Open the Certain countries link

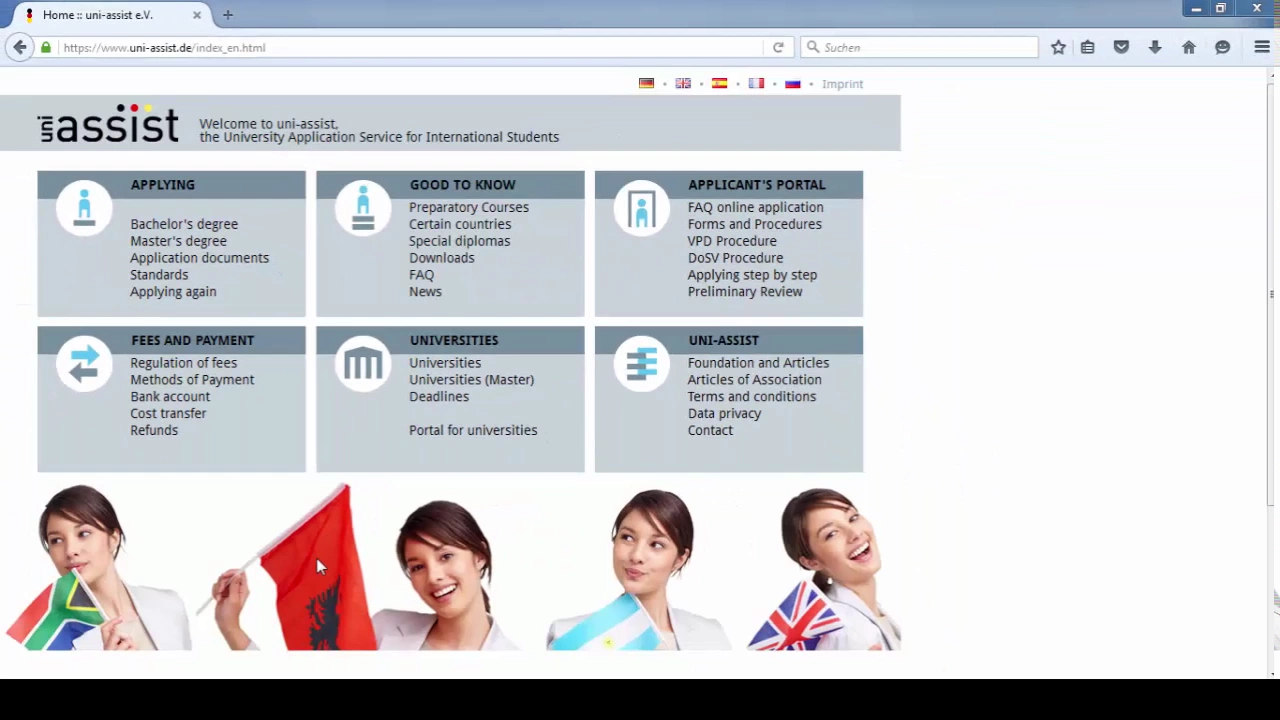pyautogui.click(x=460, y=224)
